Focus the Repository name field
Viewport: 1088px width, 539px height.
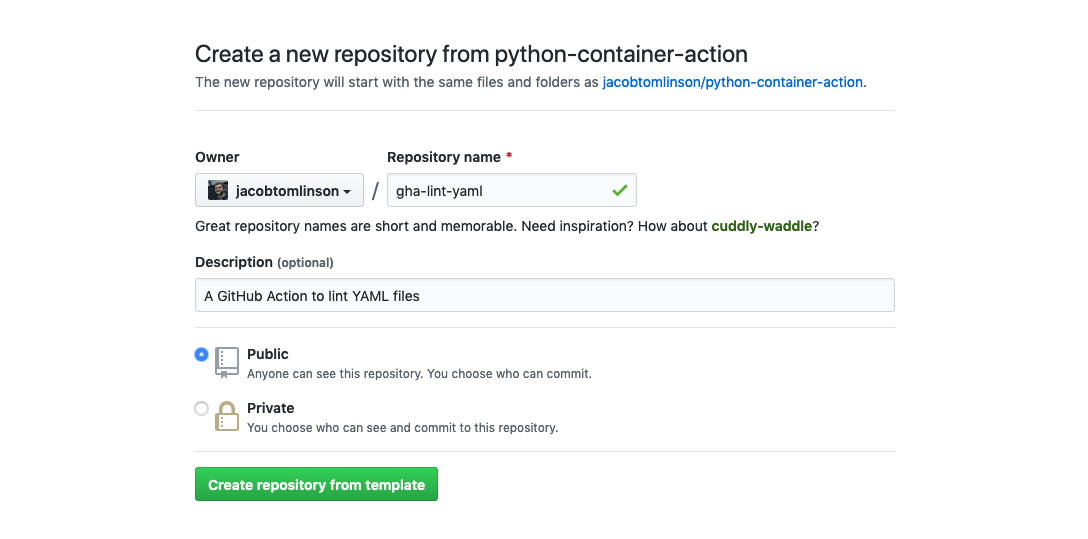[500, 190]
